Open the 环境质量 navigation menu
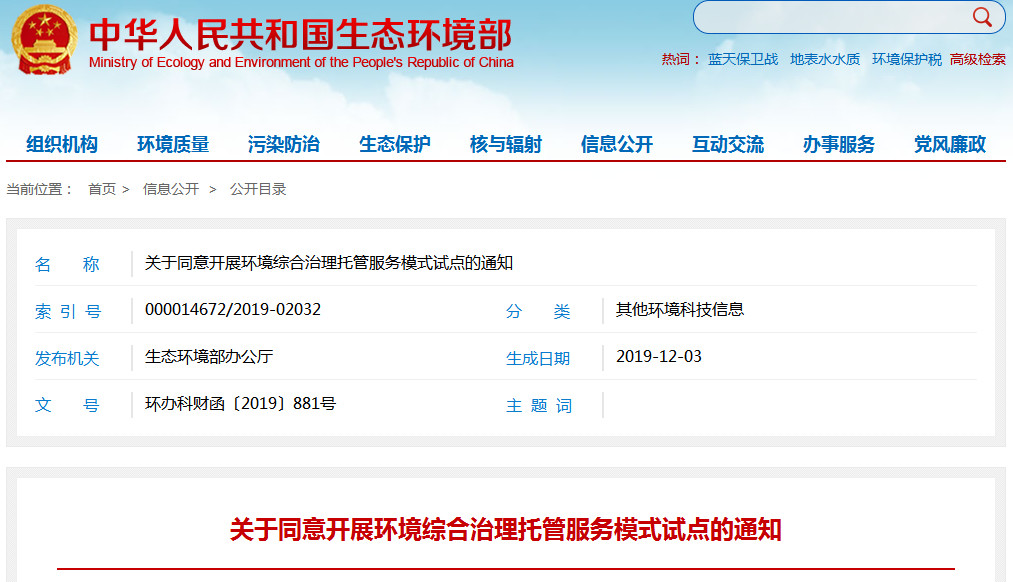The height and width of the screenshot is (582, 1013). point(173,144)
